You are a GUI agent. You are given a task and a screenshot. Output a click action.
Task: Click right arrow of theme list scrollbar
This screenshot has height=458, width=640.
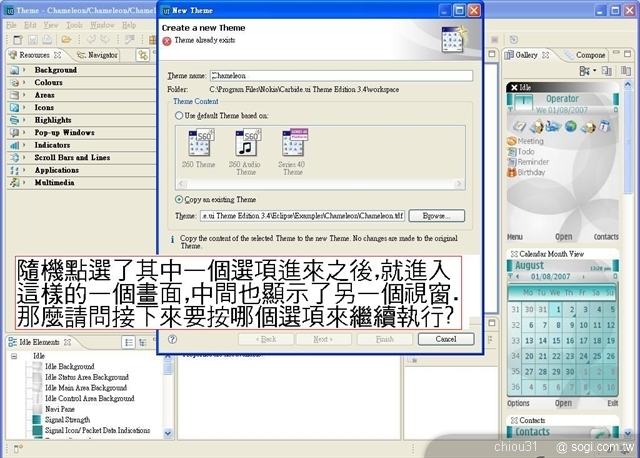[x=459, y=184]
